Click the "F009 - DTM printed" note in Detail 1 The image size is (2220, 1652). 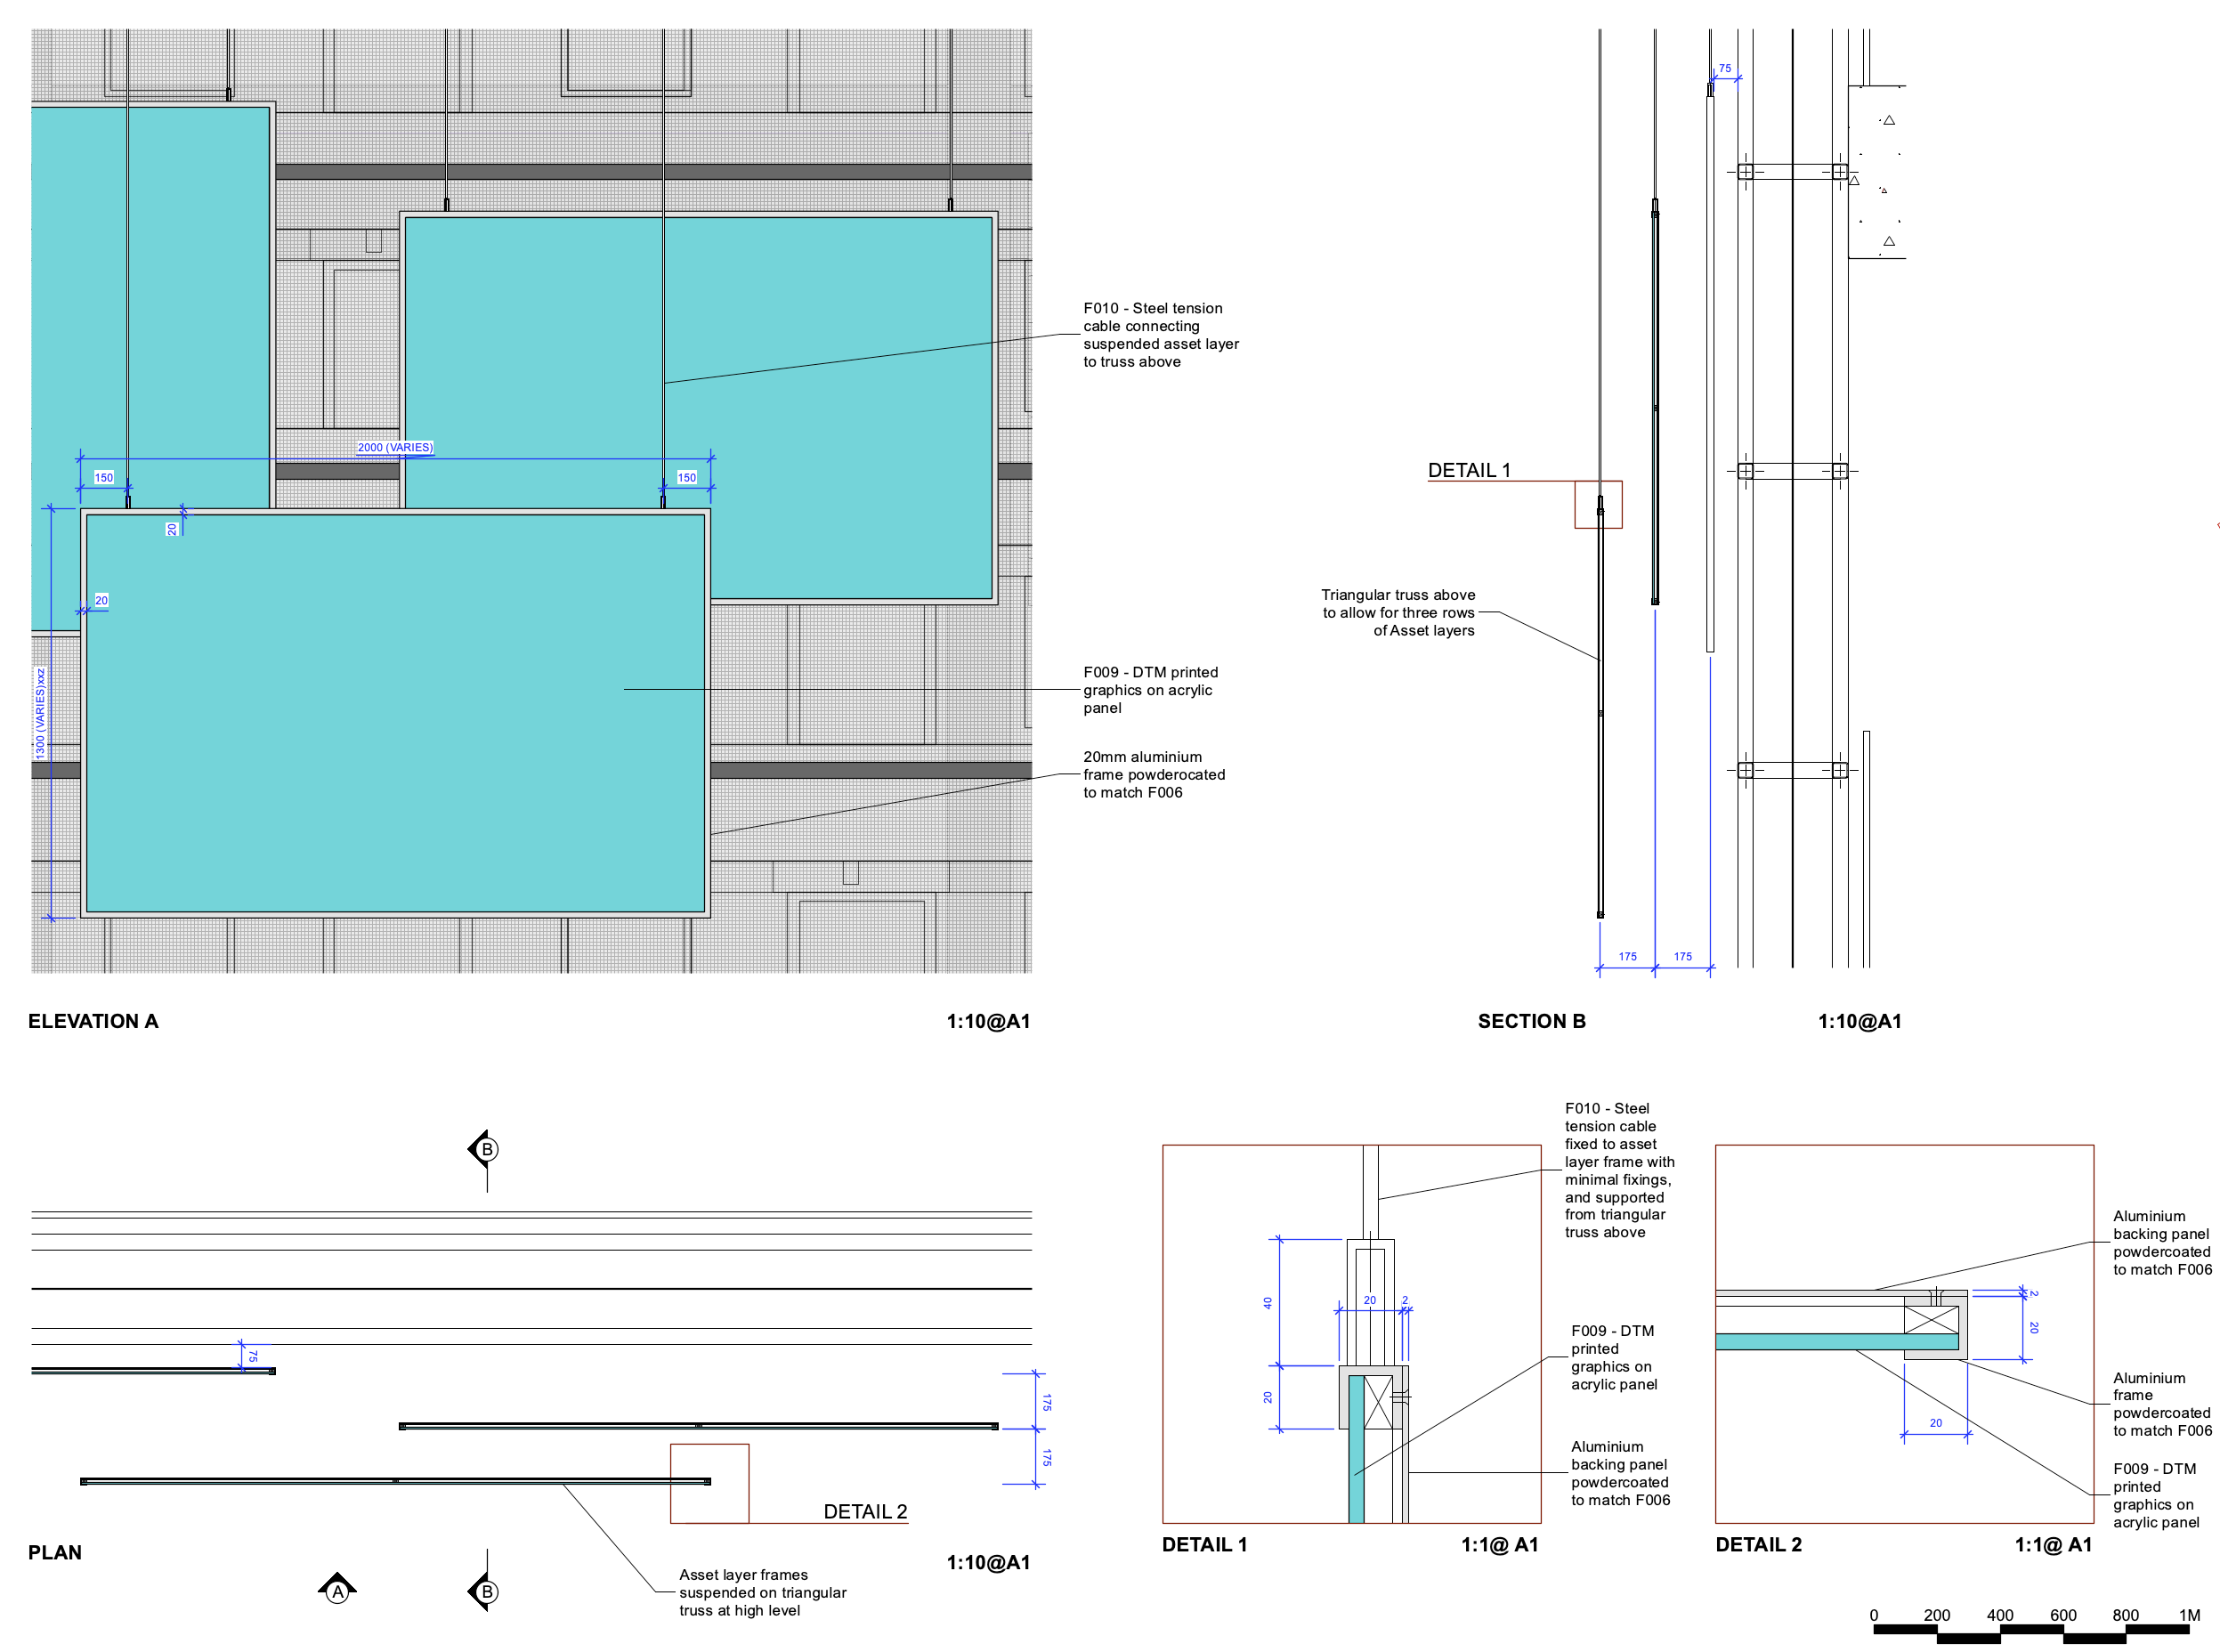1613,1357
